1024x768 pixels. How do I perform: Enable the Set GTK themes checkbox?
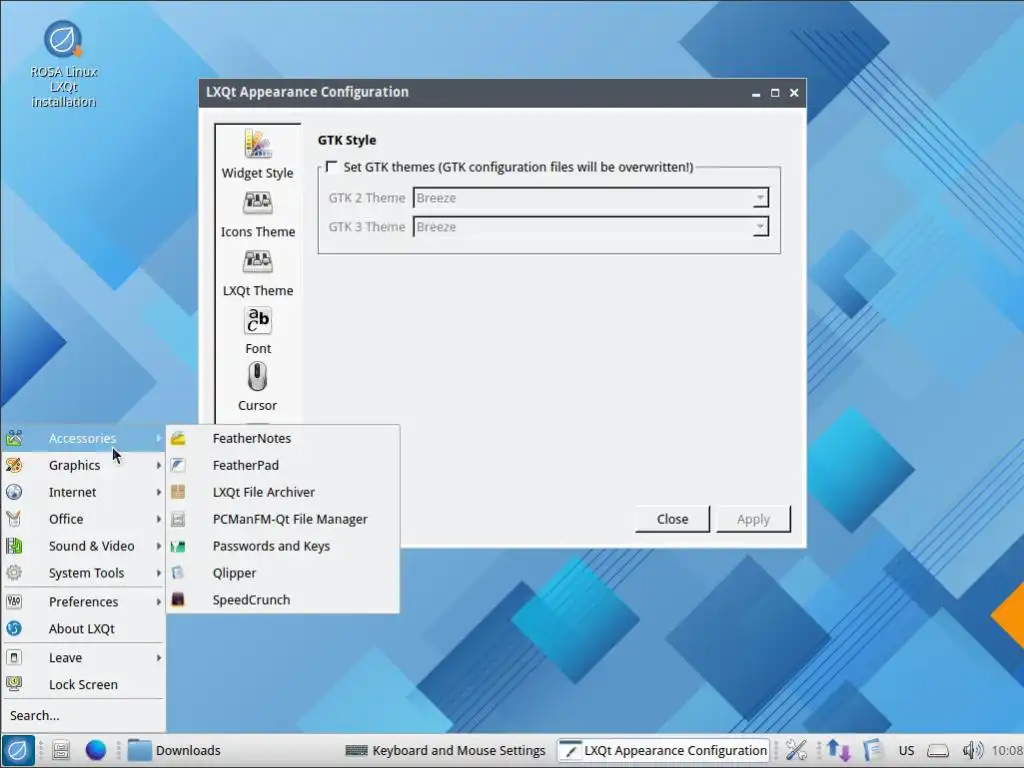[x=332, y=167]
